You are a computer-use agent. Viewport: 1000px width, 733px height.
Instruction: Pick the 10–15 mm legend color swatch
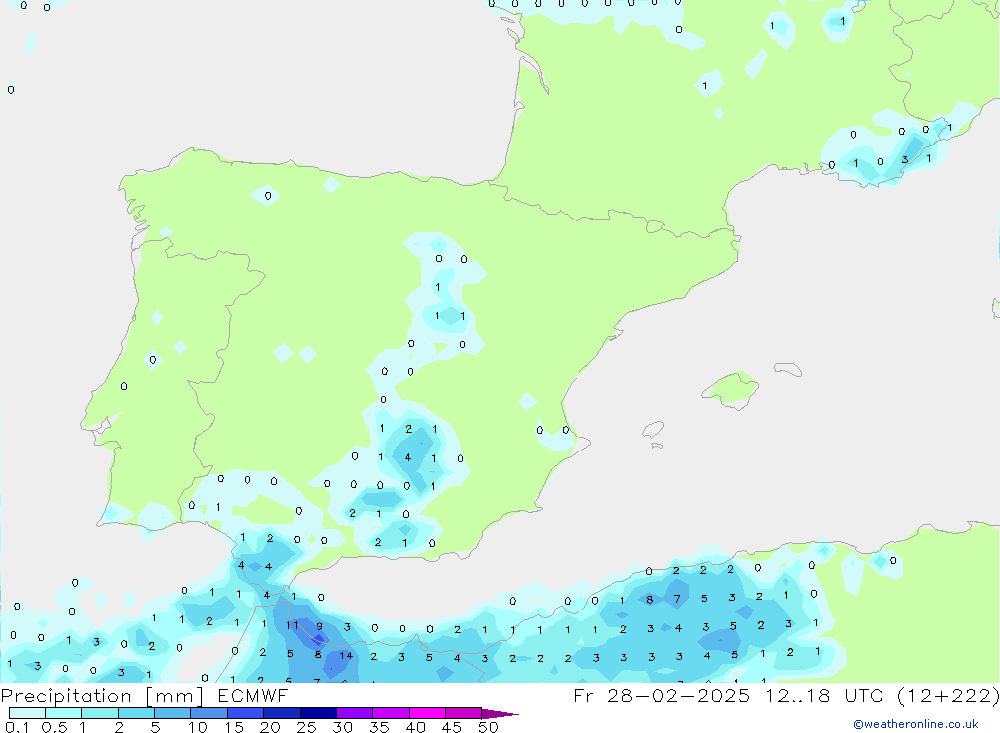click(x=209, y=713)
